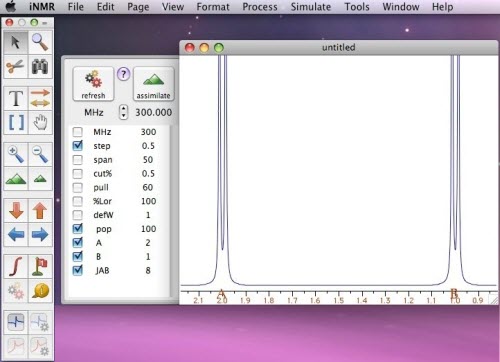The width and height of the screenshot is (500, 362).
Task: Open the View menu
Action: tap(173, 7)
